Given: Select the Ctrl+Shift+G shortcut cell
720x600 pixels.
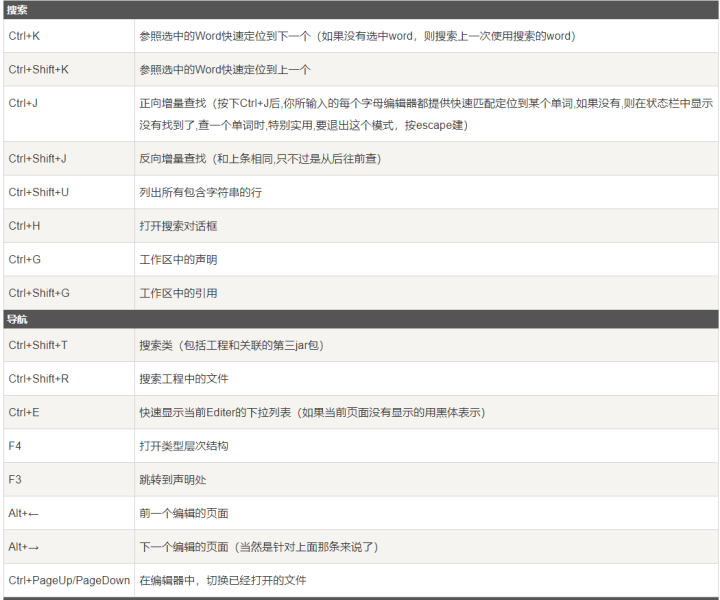Looking at the screenshot, I should (x=69, y=293).
